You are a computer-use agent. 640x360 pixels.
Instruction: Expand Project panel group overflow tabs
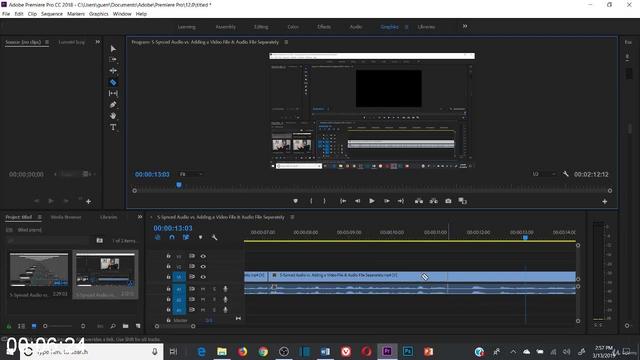pos(140,217)
